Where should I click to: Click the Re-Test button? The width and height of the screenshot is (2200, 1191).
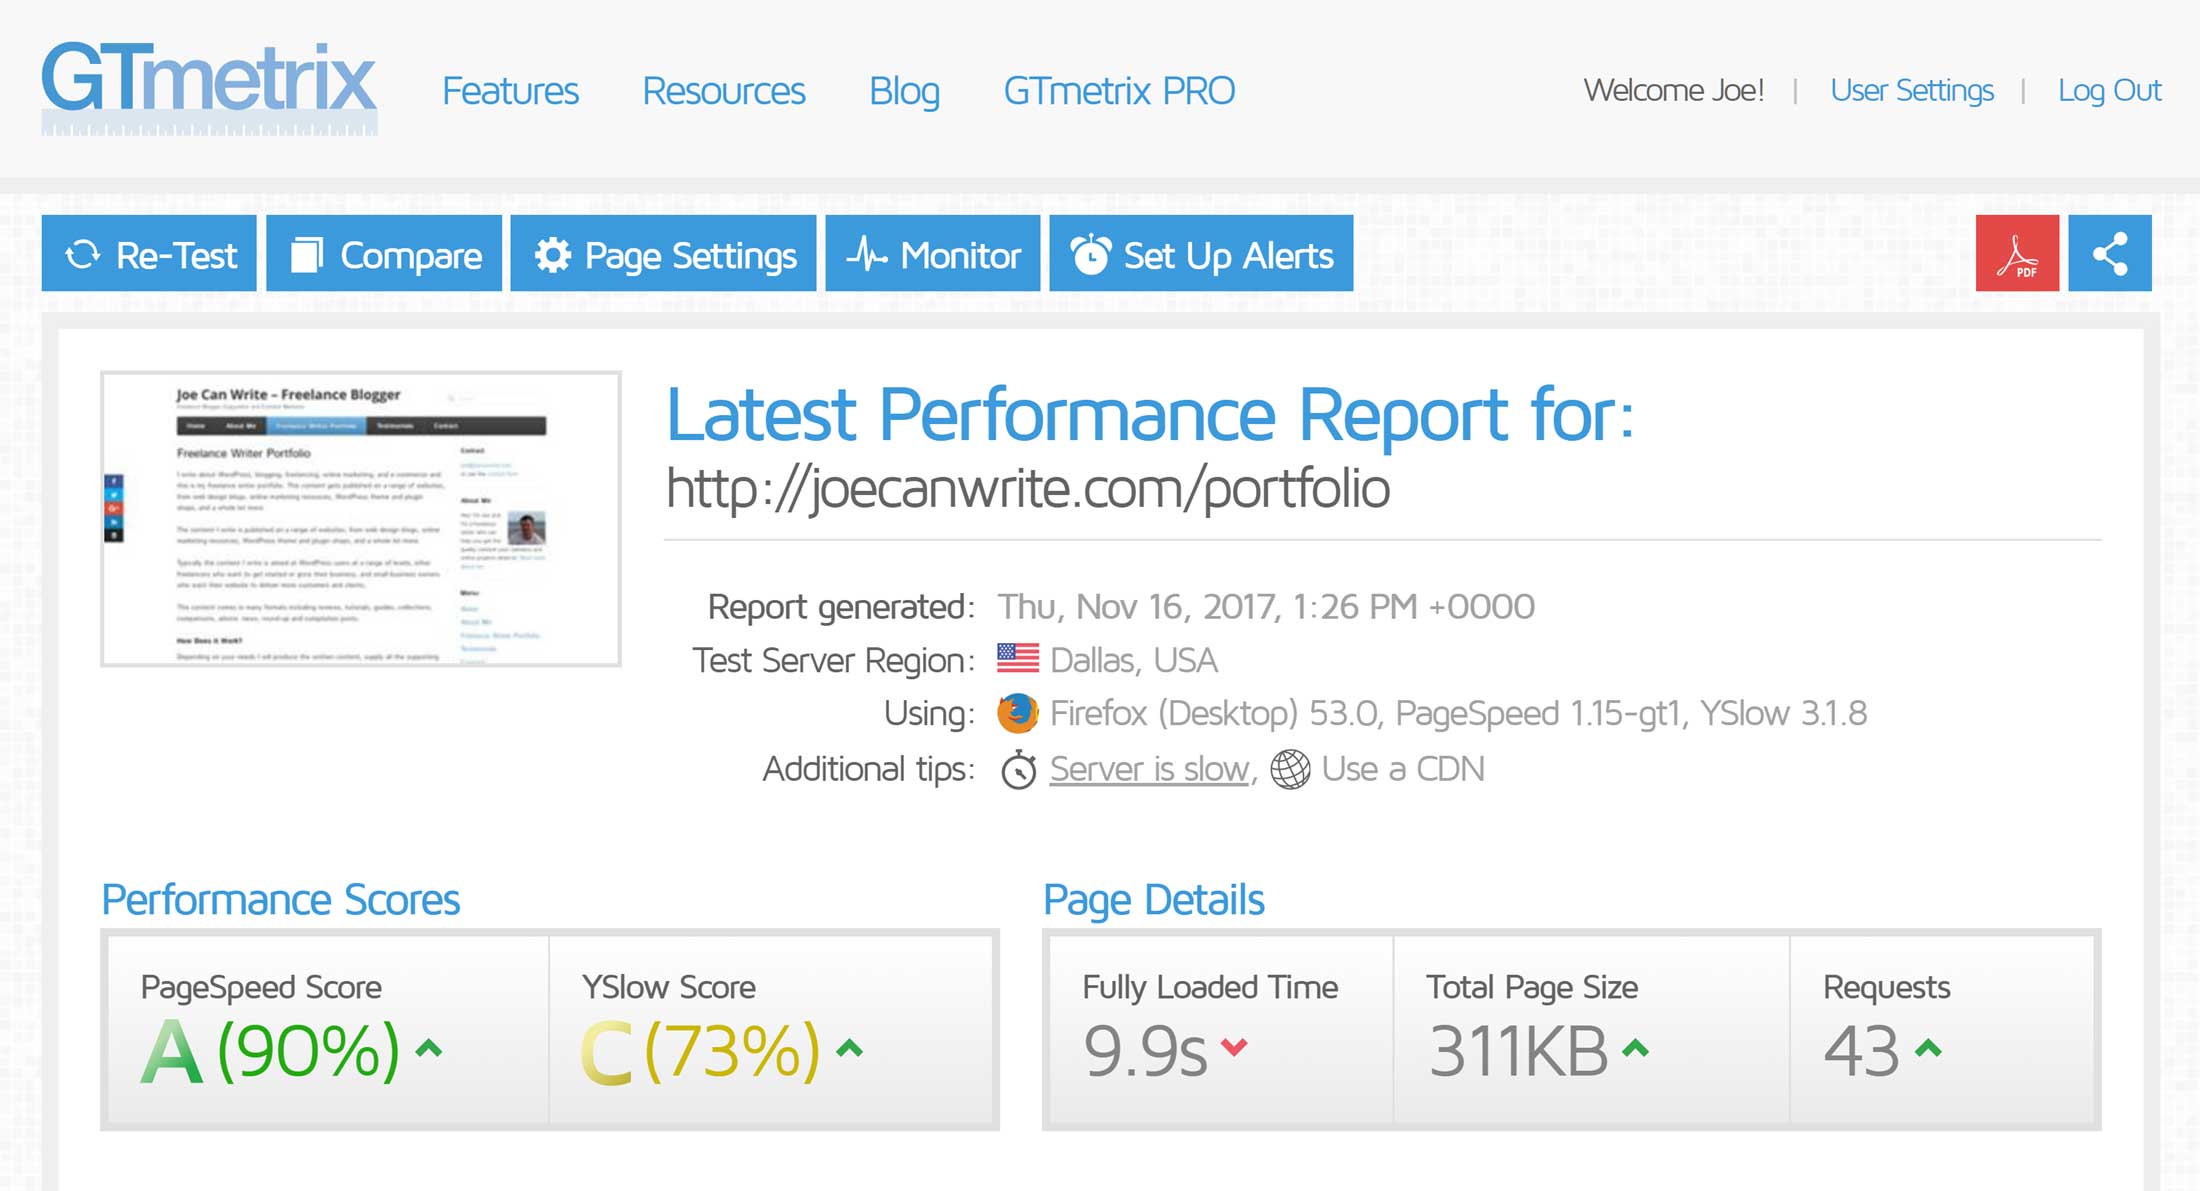click(x=149, y=254)
